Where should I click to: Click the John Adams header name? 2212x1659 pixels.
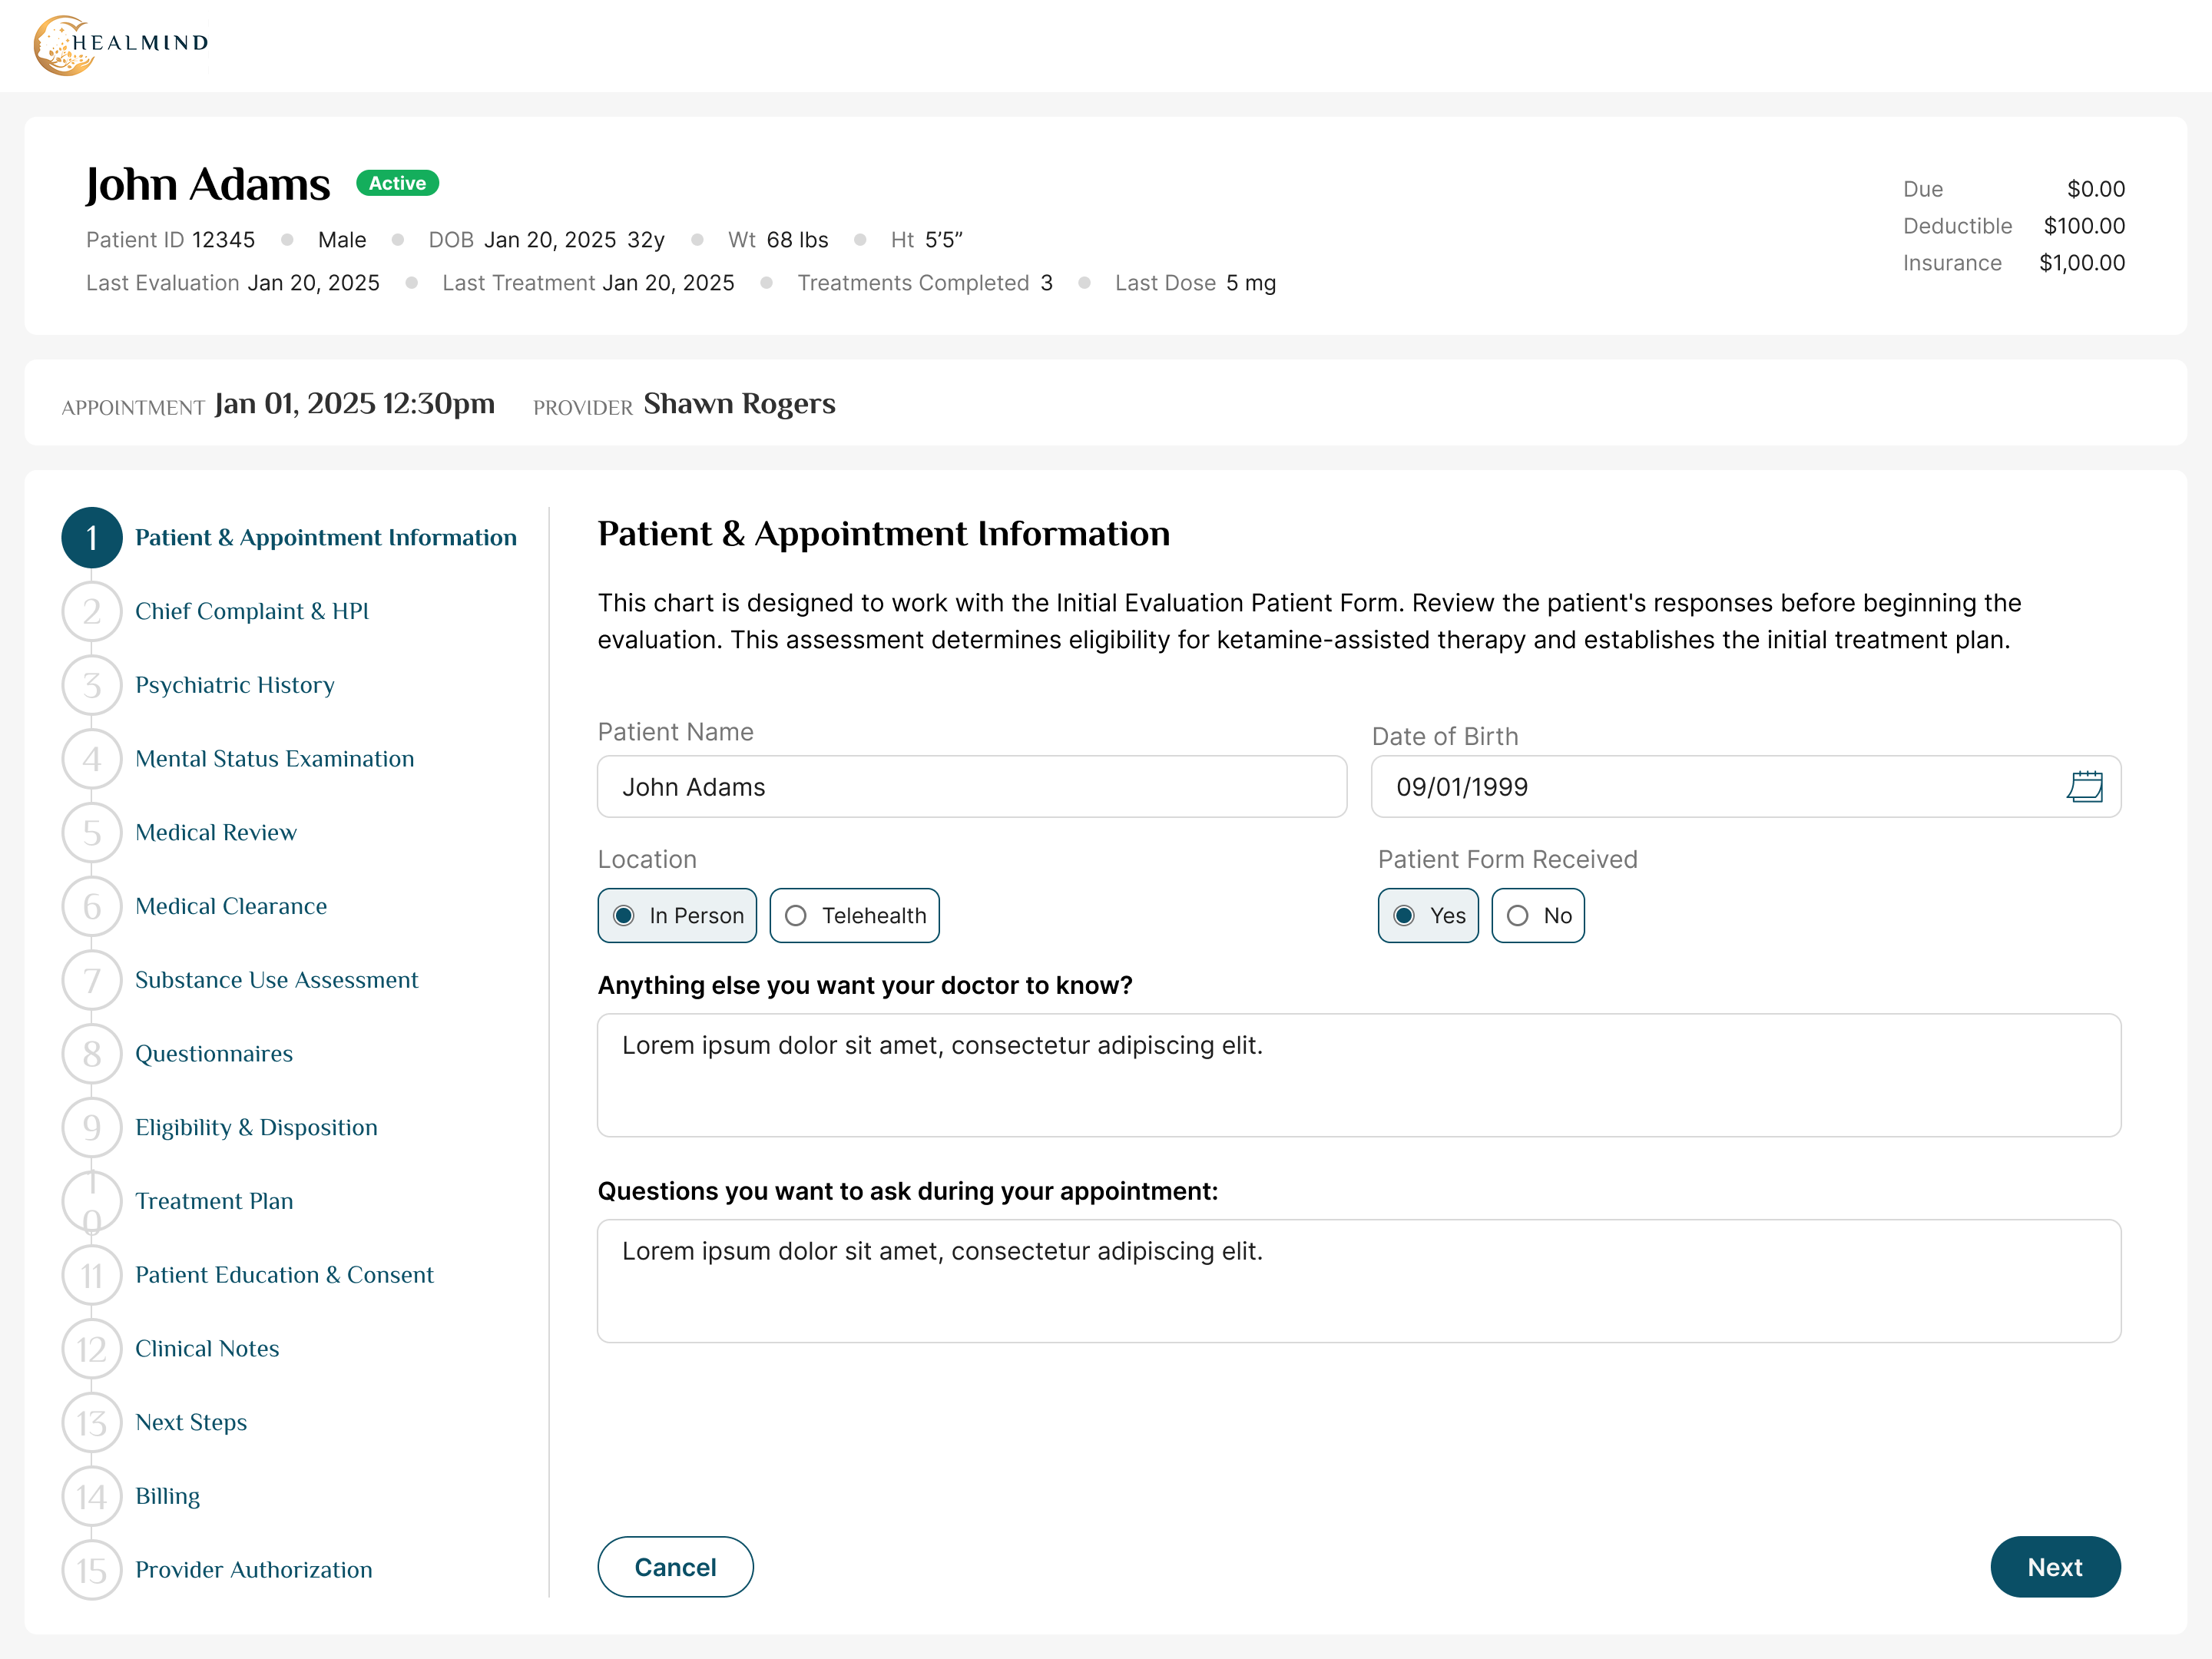[208, 185]
